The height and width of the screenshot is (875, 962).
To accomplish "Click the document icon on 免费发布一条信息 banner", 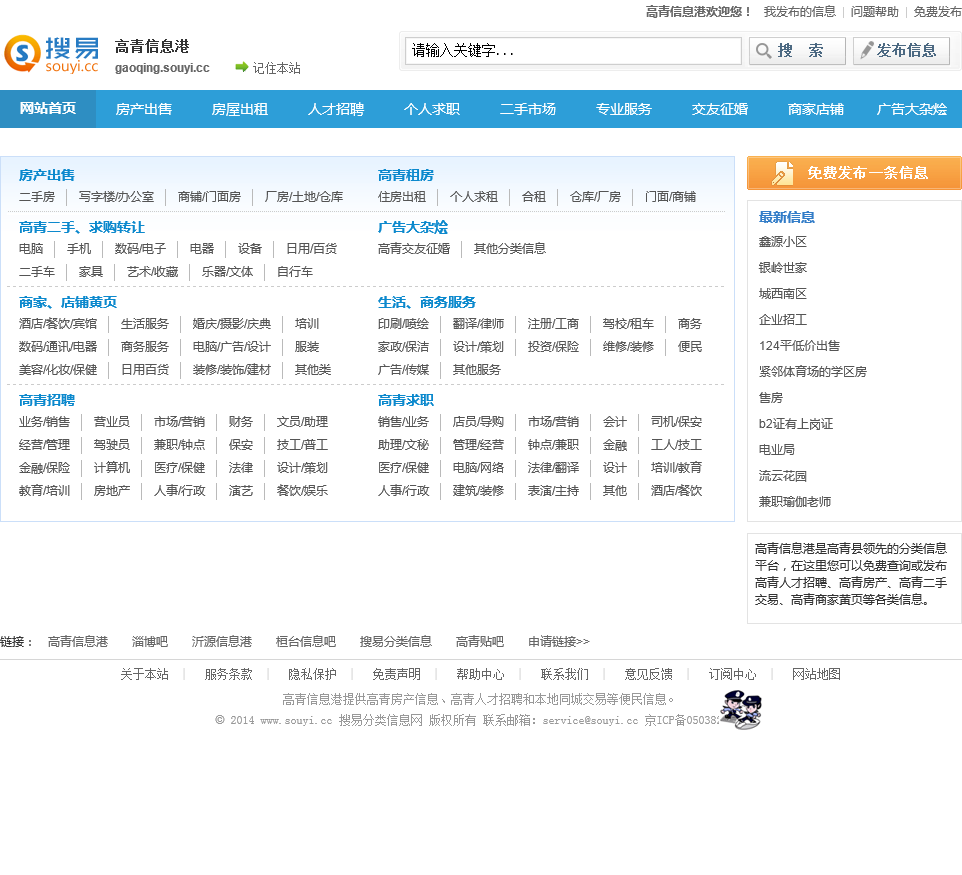I will click(x=782, y=173).
